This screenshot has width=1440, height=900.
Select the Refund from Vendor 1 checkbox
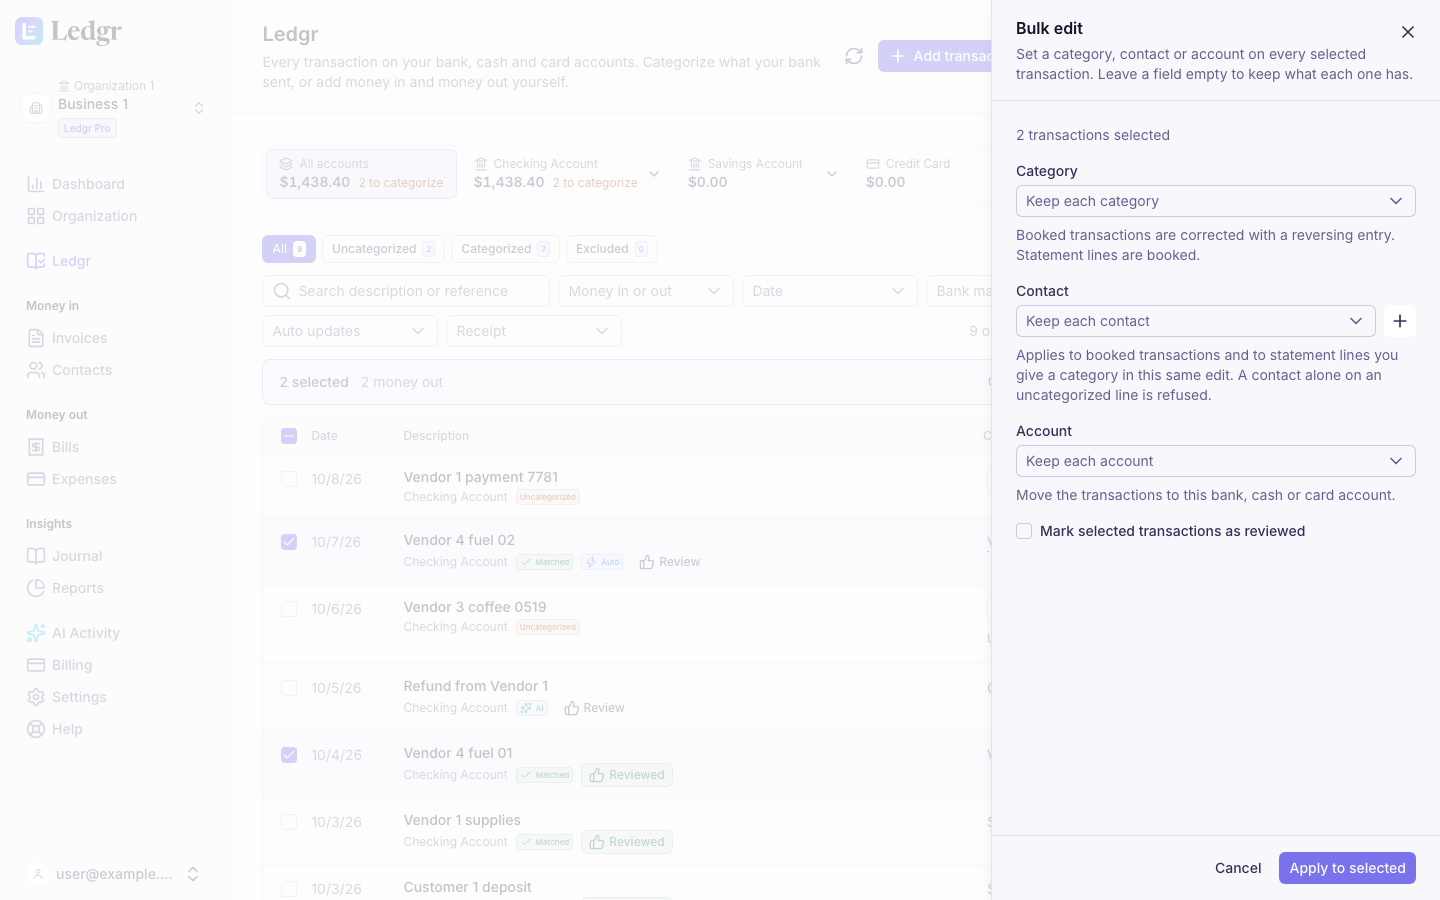(289, 688)
